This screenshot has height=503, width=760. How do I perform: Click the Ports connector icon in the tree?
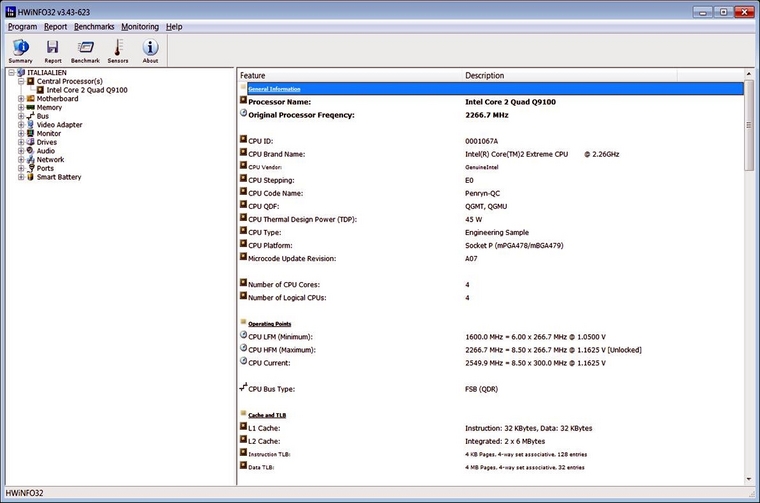tap(31, 169)
